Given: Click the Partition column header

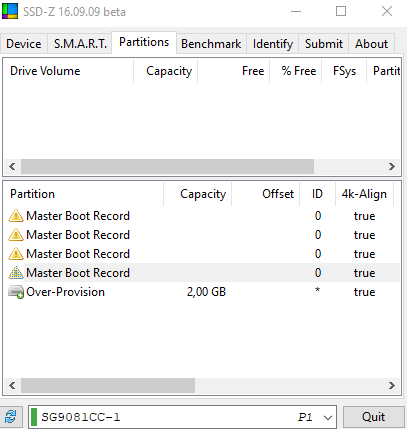Looking at the screenshot, I should [83, 194].
